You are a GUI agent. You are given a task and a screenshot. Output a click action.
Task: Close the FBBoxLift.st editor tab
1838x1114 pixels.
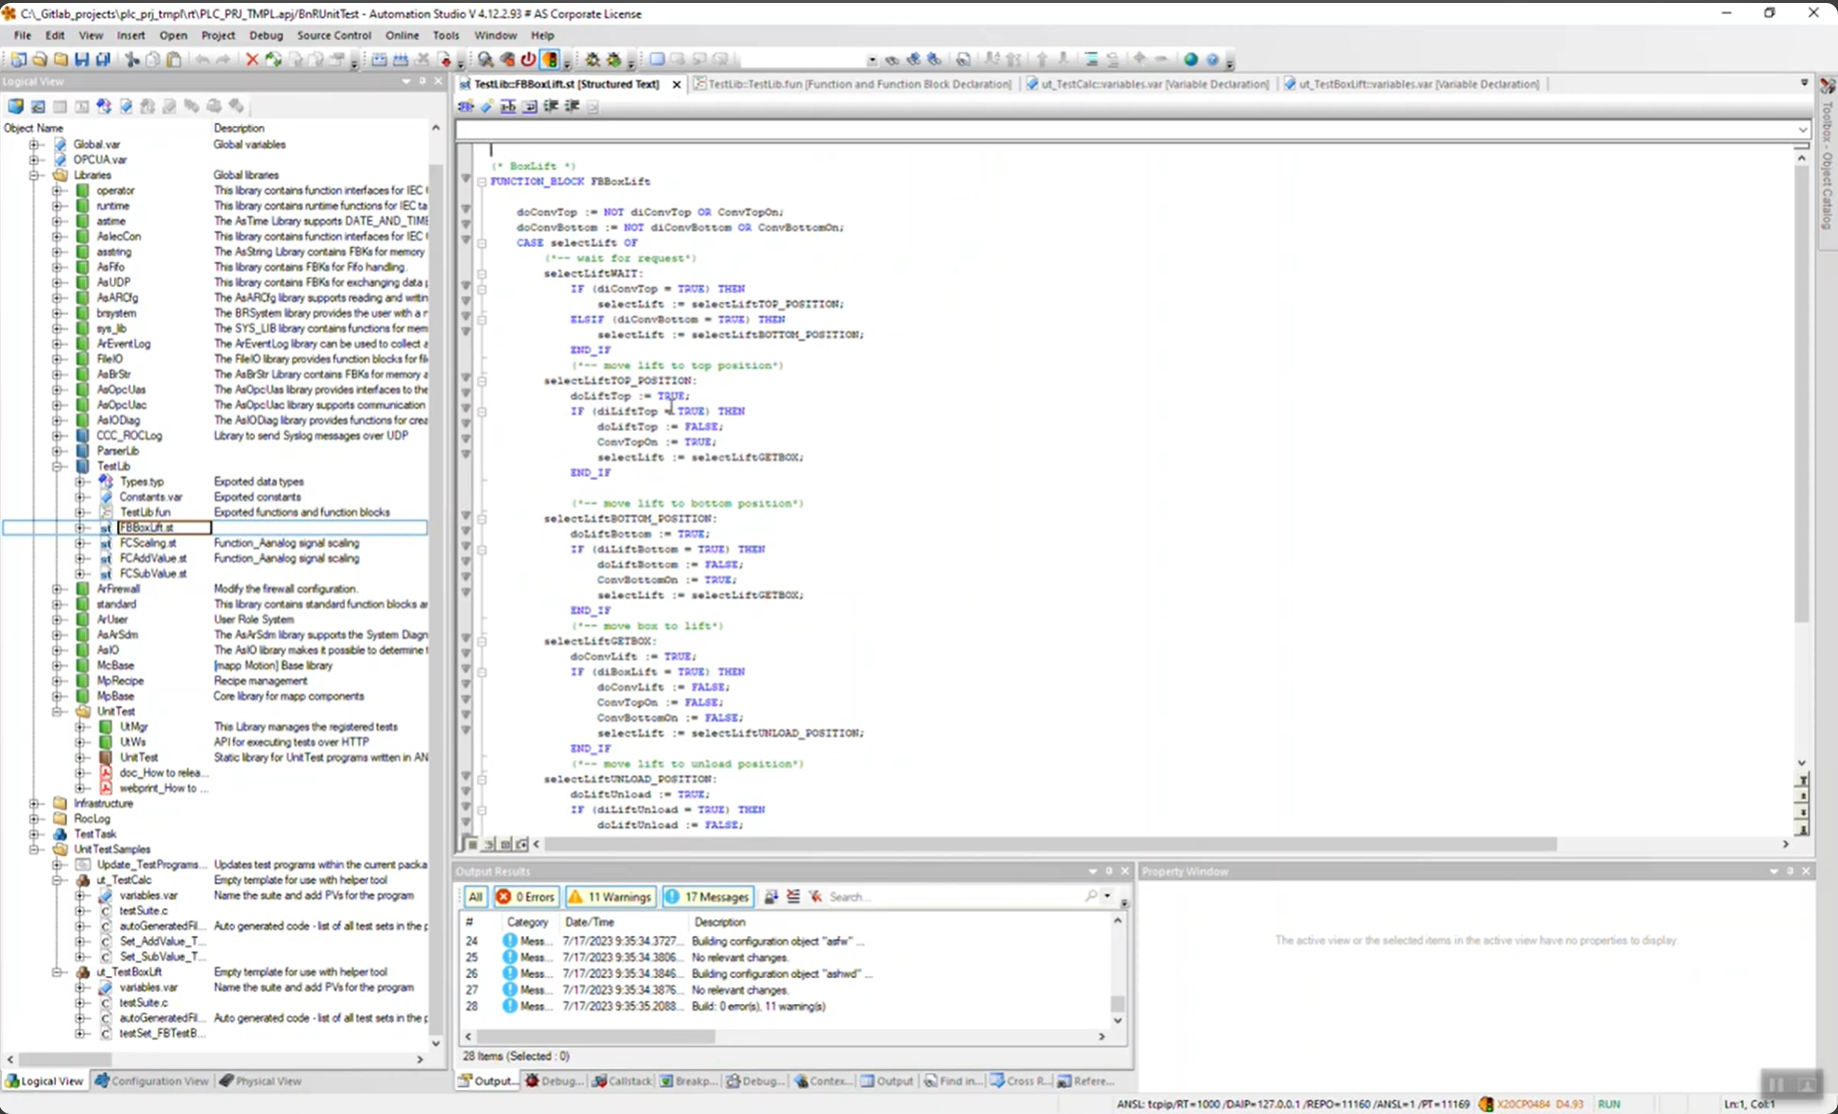677,84
